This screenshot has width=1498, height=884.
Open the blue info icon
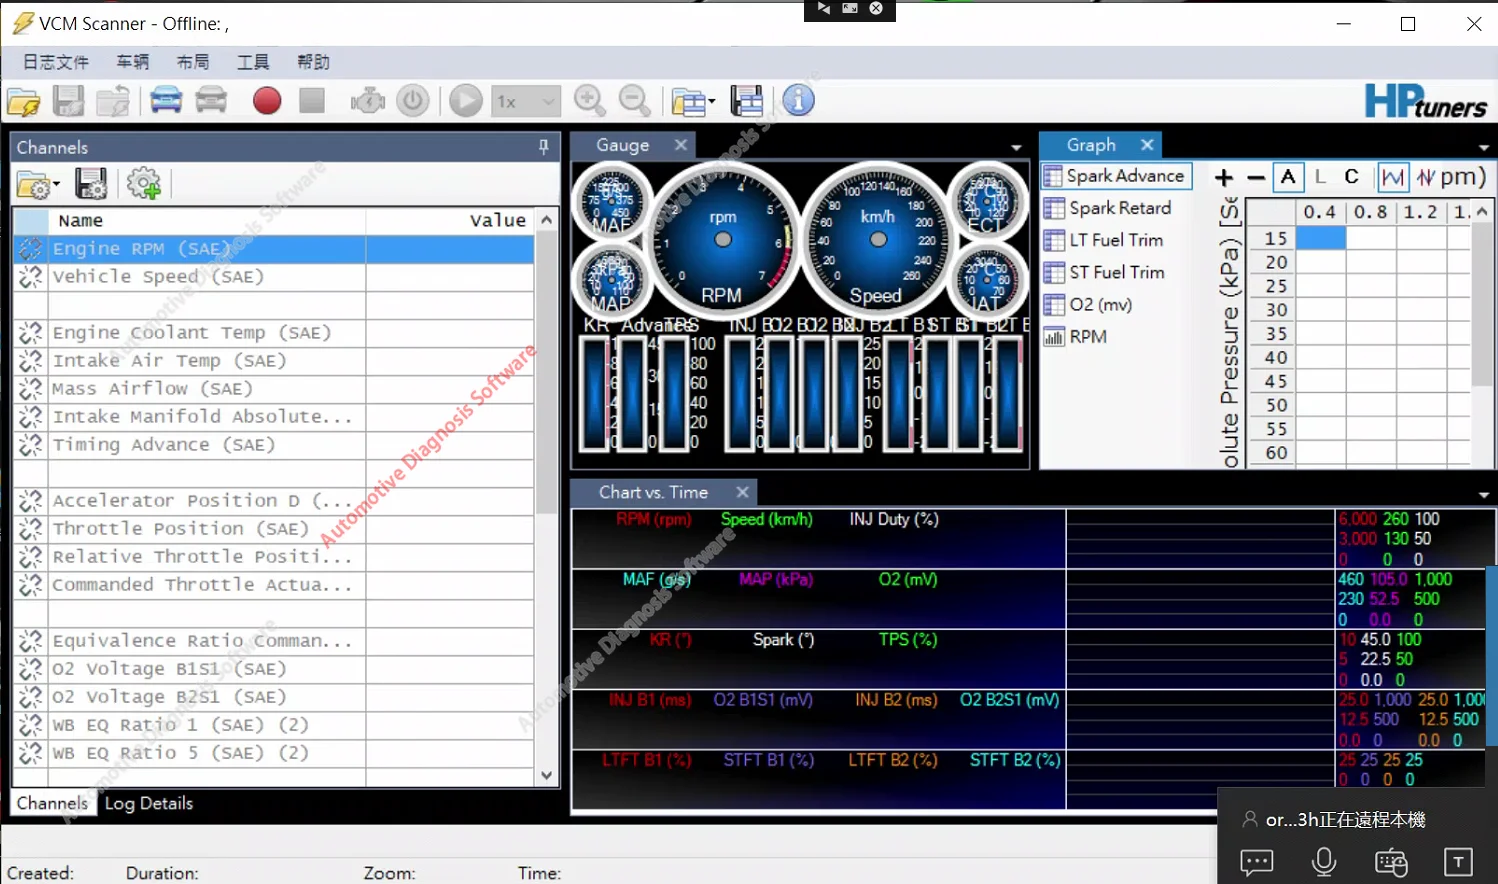798,100
